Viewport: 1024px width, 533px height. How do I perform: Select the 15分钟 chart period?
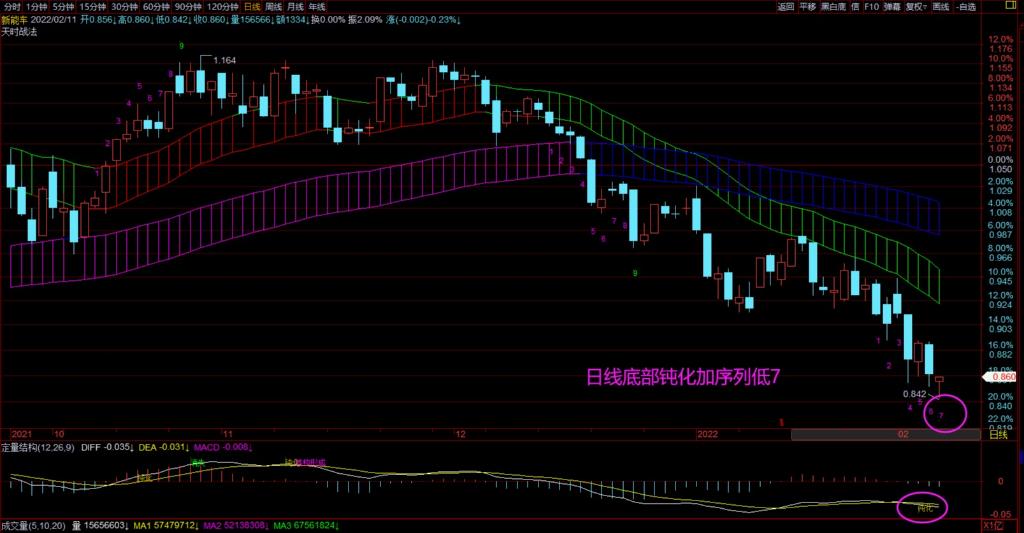[x=95, y=7]
